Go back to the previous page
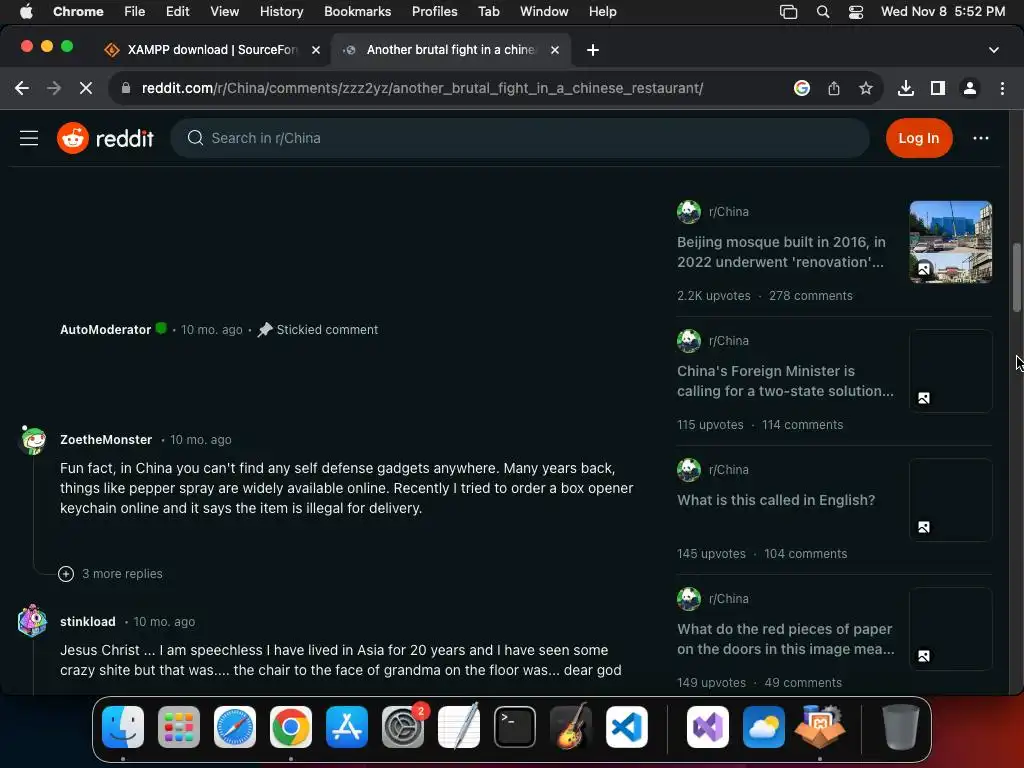This screenshot has width=1024, height=768. [x=22, y=88]
